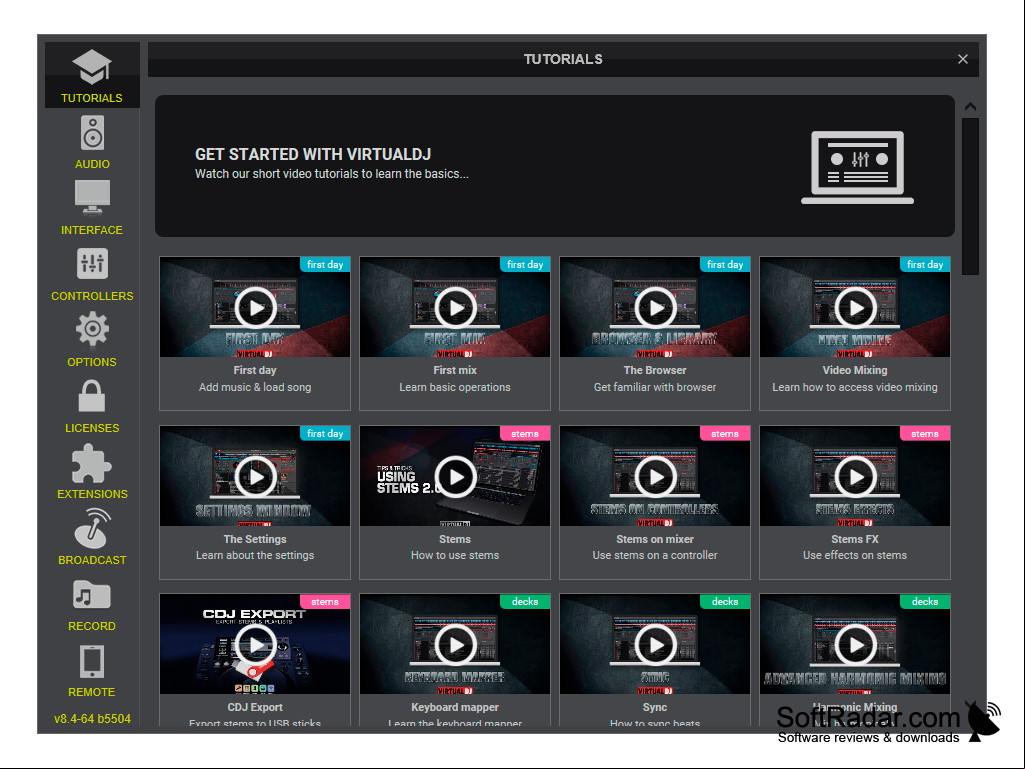The width and height of the screenshot is (1025, 769).
Task: Click the 'Get Started with VirtualDJ' heading
Action: (x=313, y=154)
